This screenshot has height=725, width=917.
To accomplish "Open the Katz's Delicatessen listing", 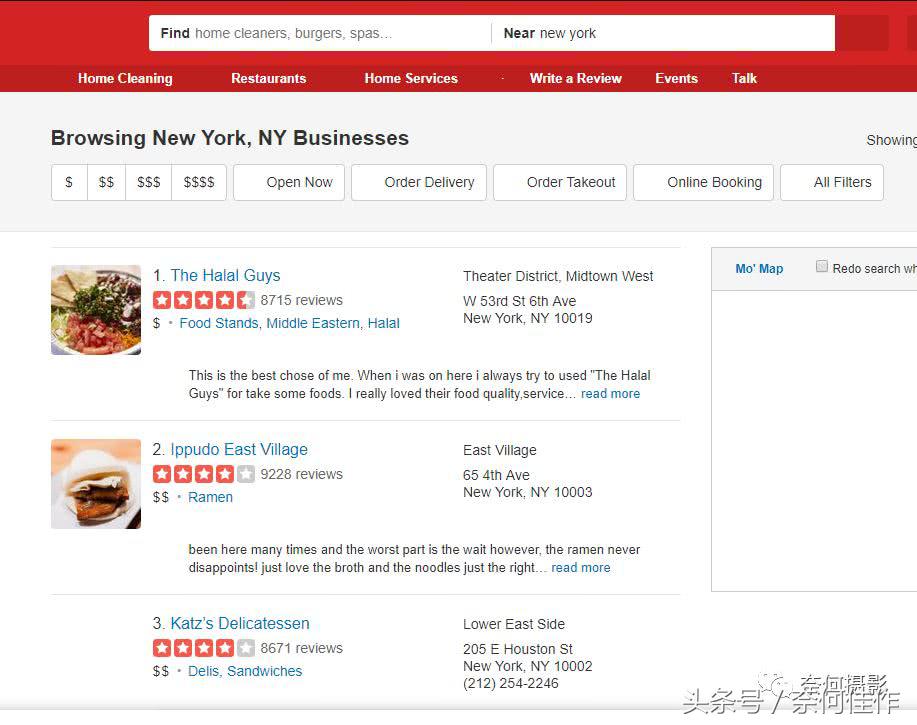I will pyautogui.click(x=240, y=623).
